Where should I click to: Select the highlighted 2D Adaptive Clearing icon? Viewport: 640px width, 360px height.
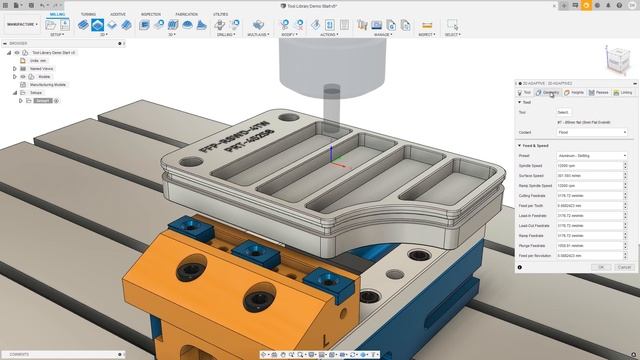97,25
